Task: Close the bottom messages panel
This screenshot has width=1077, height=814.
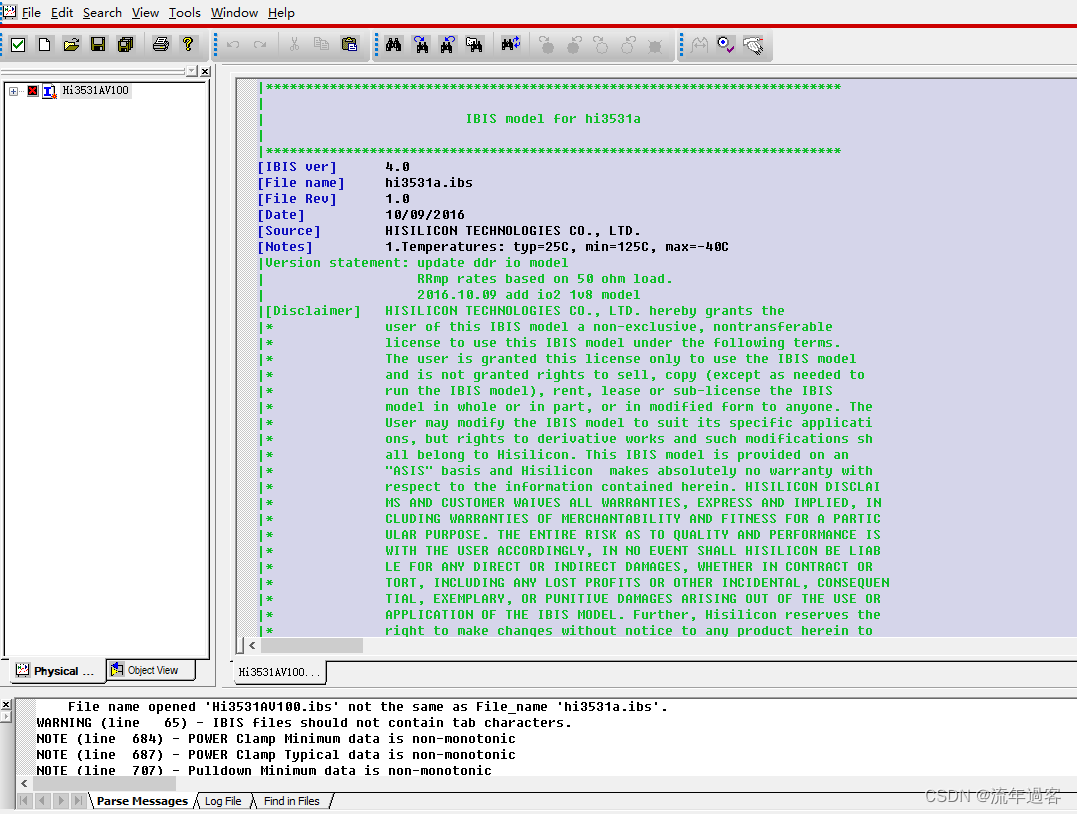Action: (x=5, y=705)
